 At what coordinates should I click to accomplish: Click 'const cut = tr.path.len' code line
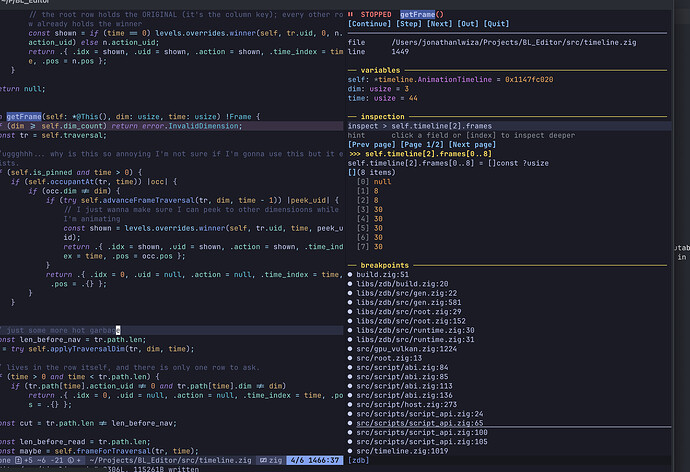88,423
